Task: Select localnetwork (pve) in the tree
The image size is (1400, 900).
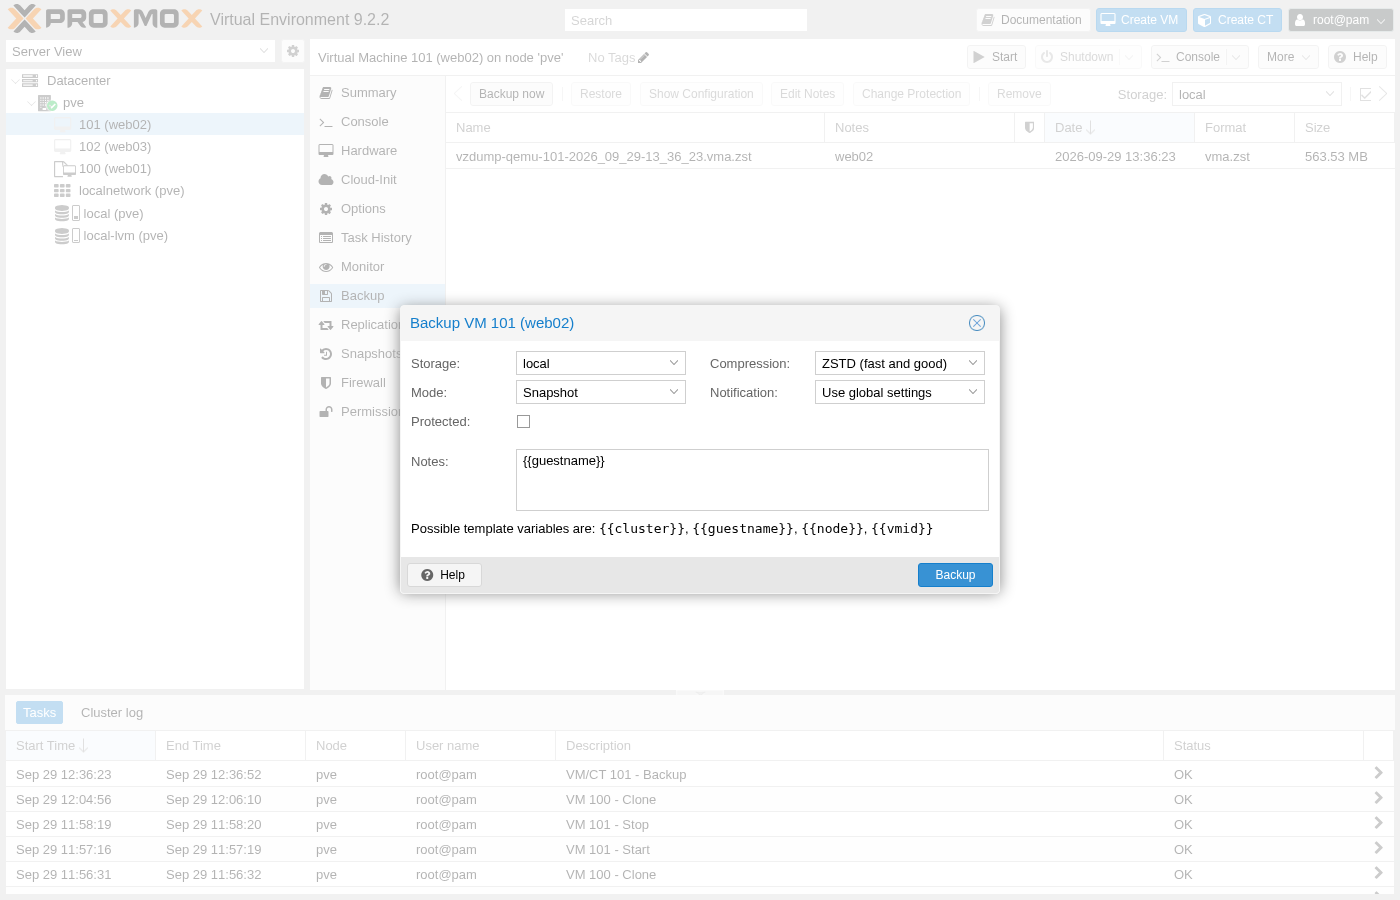Action: pyautogui.click(x=131, y=191)
